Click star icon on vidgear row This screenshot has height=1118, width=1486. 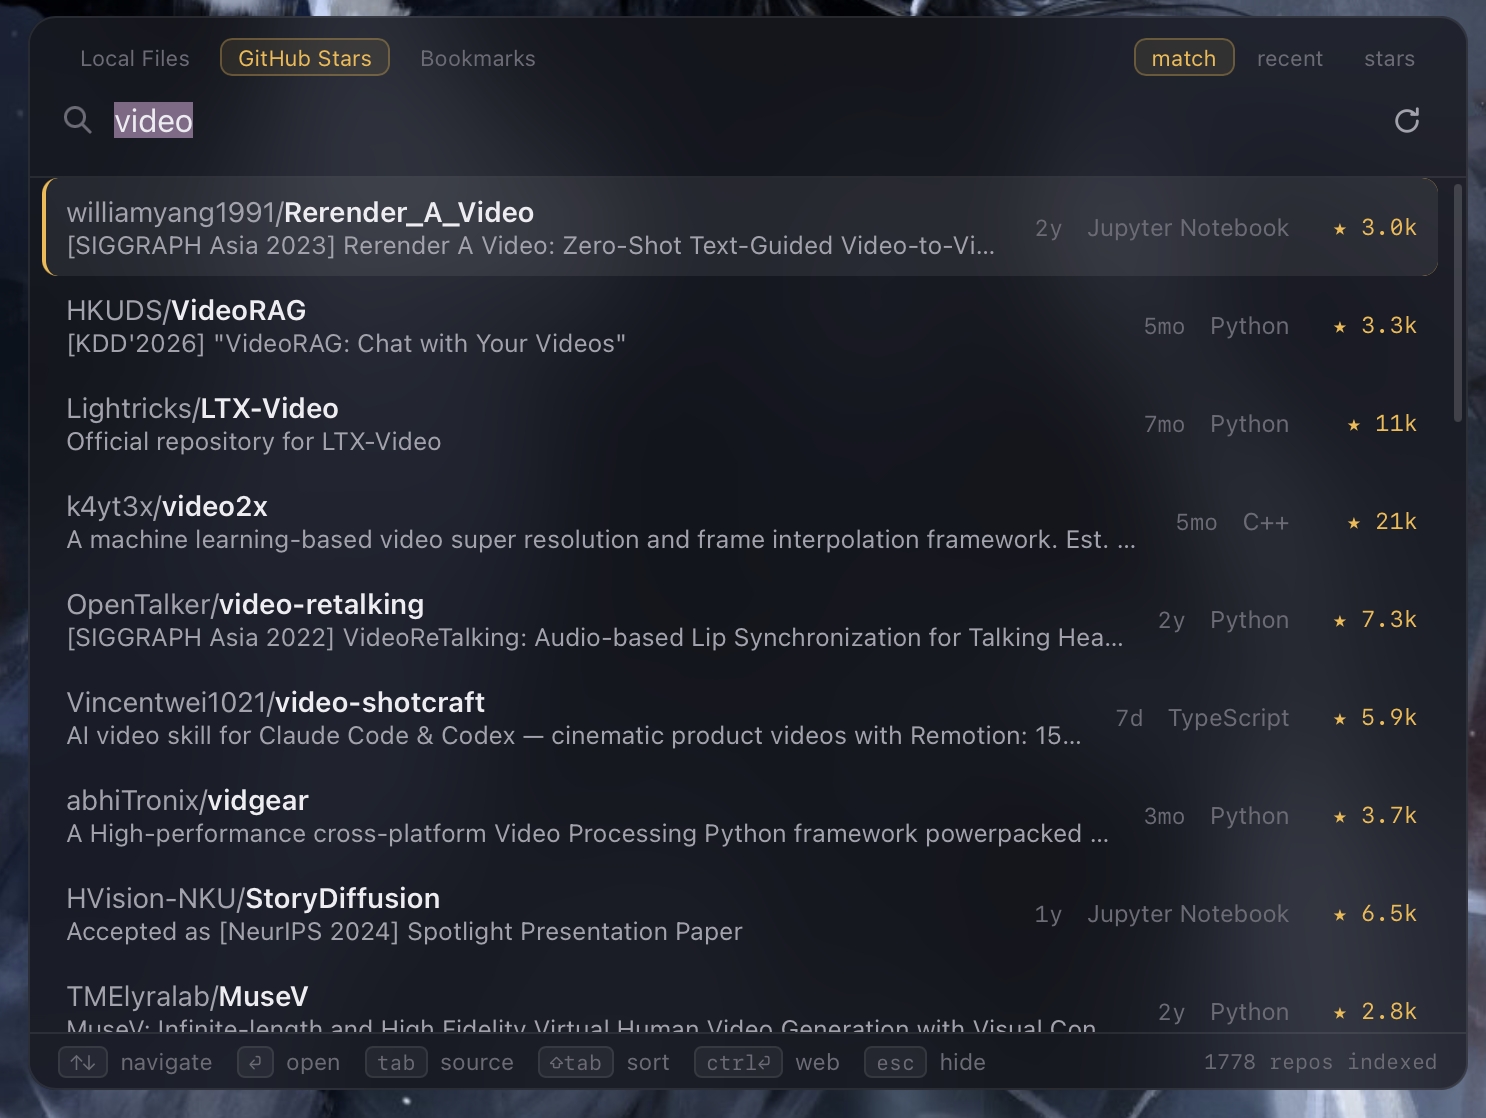coord(1340,816)
